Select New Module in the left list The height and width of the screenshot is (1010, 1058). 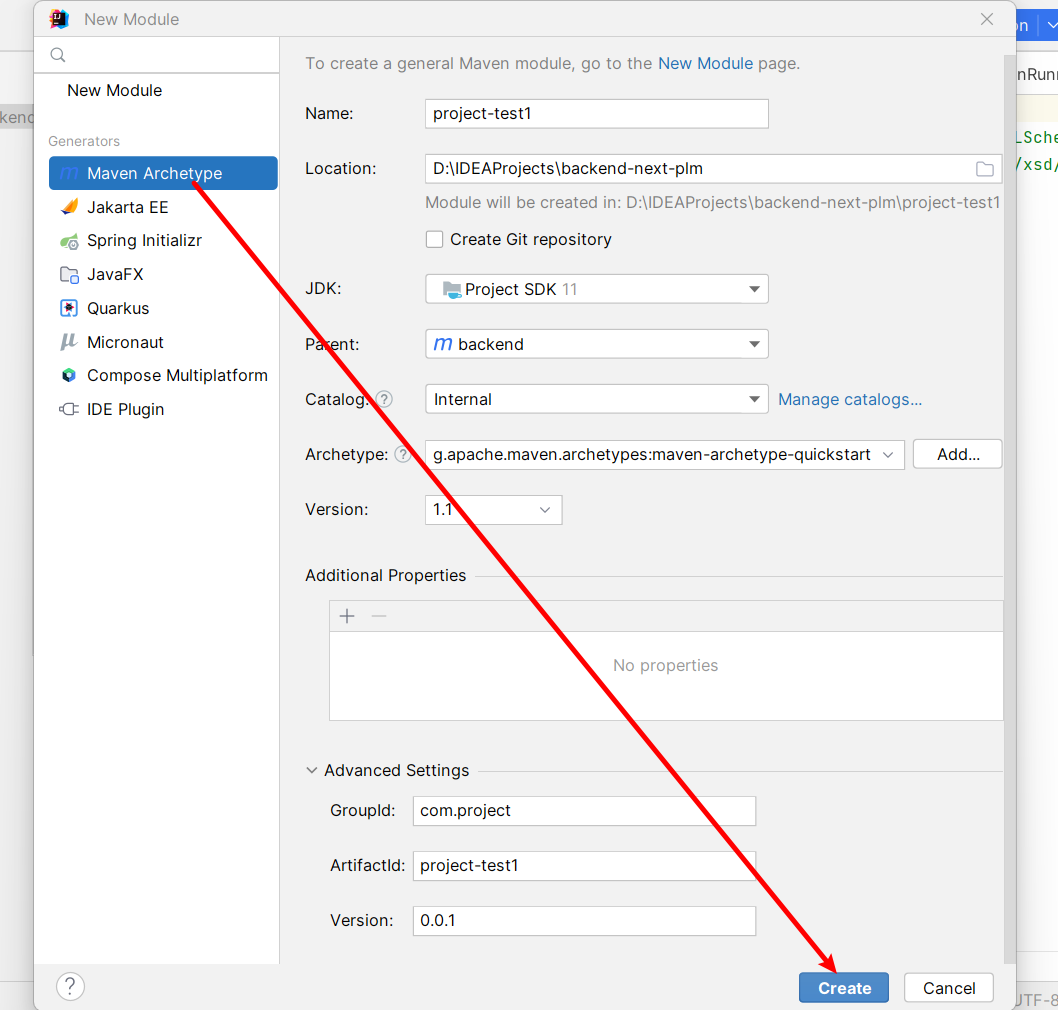(114, 90)
